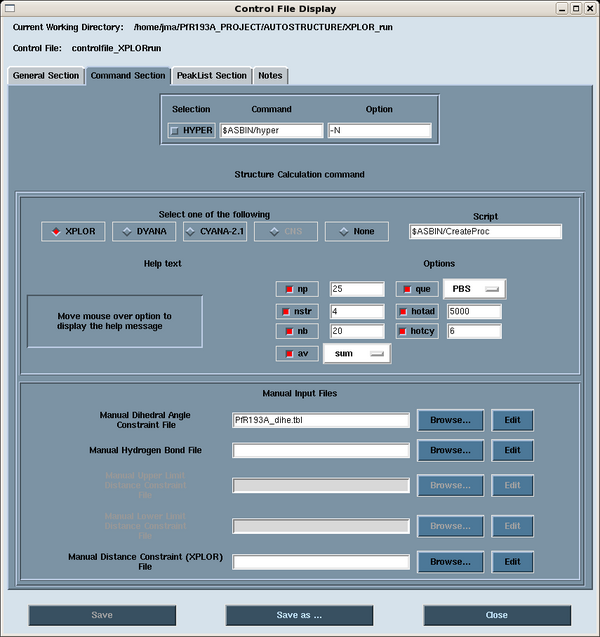Expand the av sum dropdown

click(x=356, y=353)
